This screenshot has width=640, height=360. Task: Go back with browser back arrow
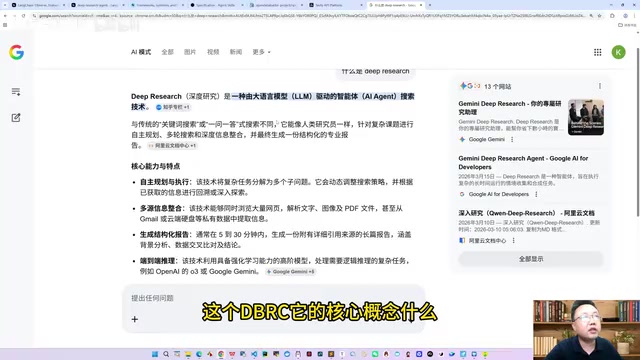coord(5,16)
